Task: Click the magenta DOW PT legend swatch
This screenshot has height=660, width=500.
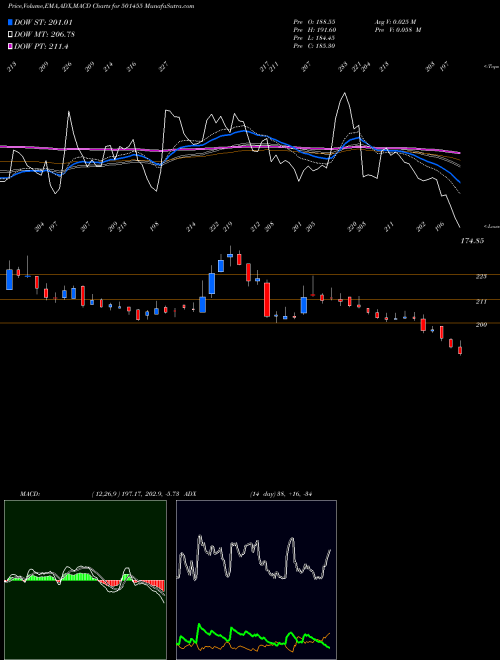Action: pyautogui.click(x=10, y=46)
